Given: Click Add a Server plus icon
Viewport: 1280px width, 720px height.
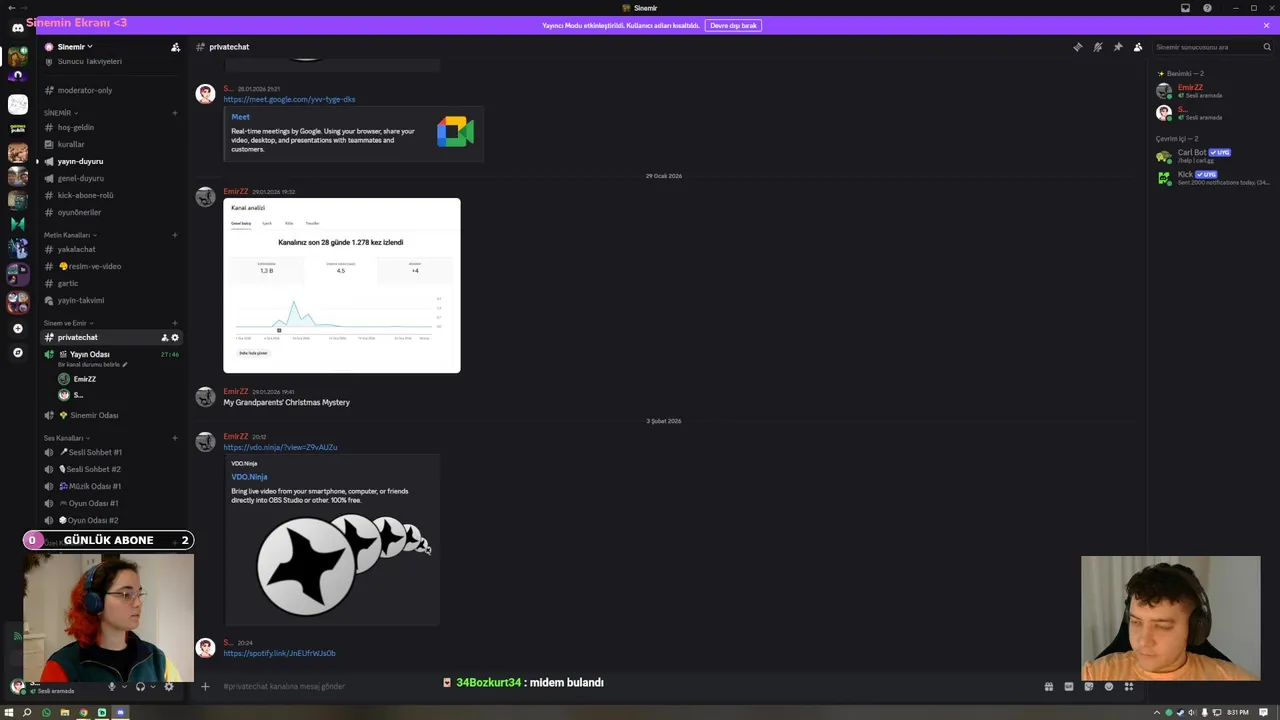Looking at the screenshot, I should [x=17, y=328].
